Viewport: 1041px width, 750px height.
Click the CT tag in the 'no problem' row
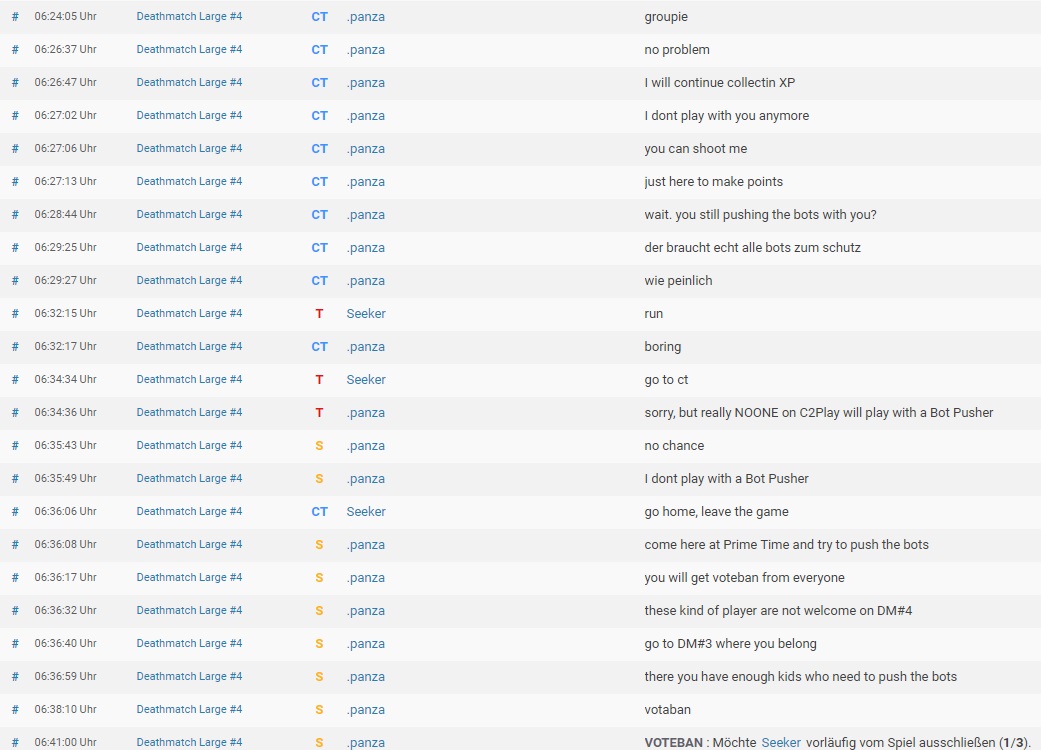[319, 50]
